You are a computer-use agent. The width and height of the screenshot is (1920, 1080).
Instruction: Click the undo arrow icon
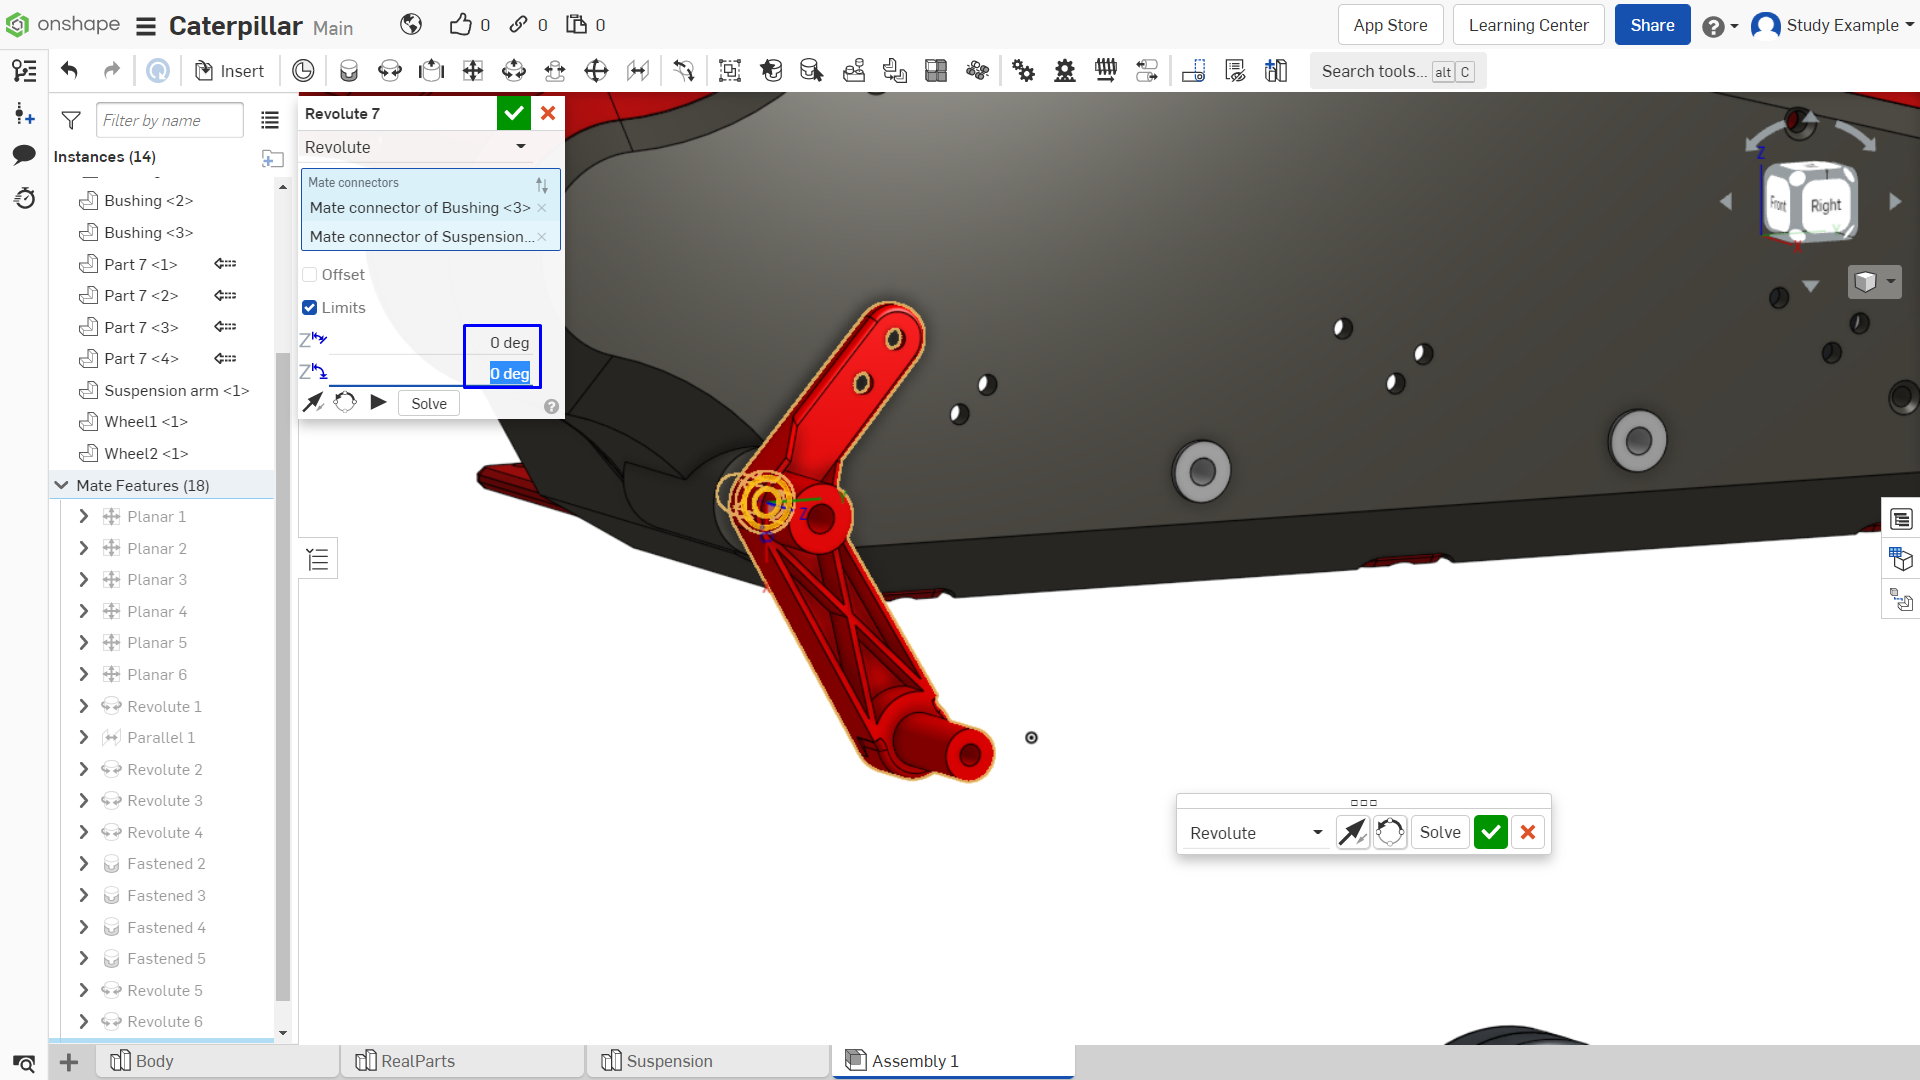click(x=69, y=71)
